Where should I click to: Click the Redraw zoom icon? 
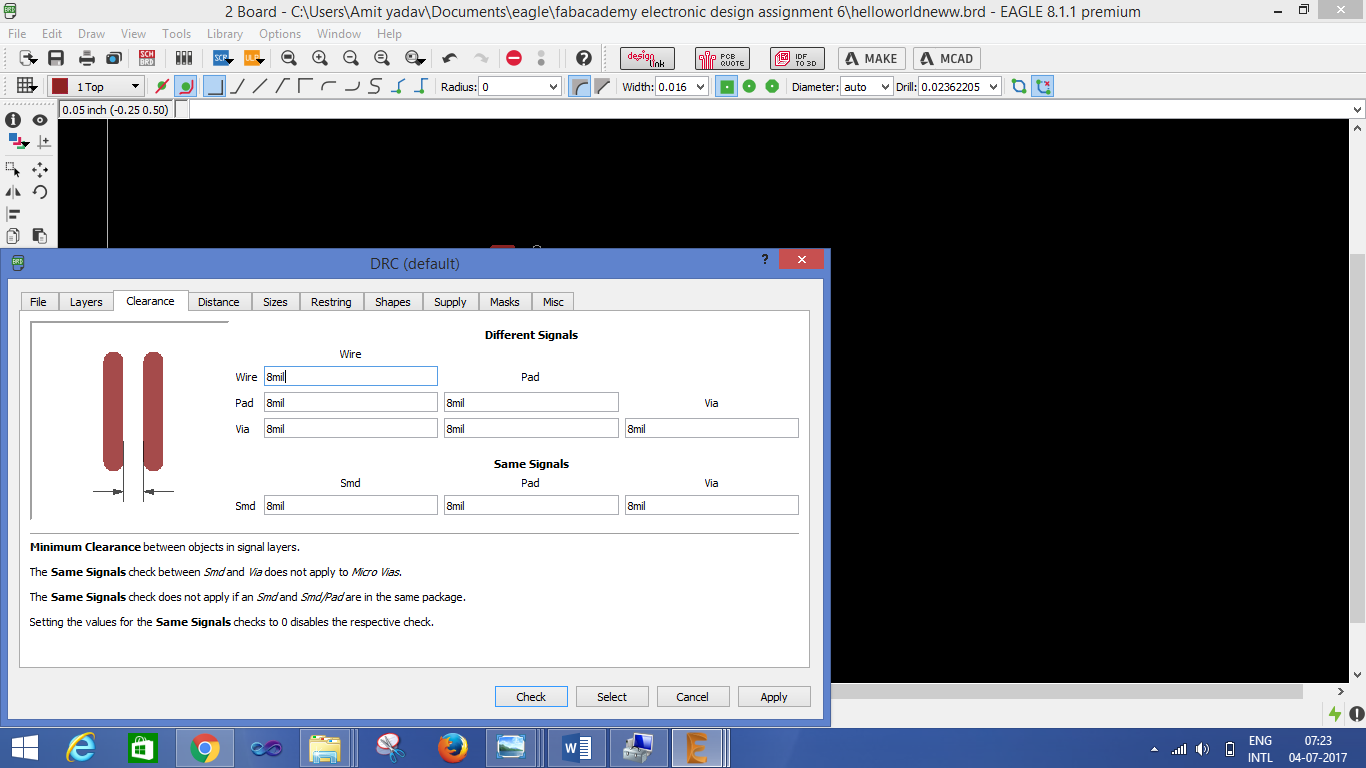pos(382,58)
